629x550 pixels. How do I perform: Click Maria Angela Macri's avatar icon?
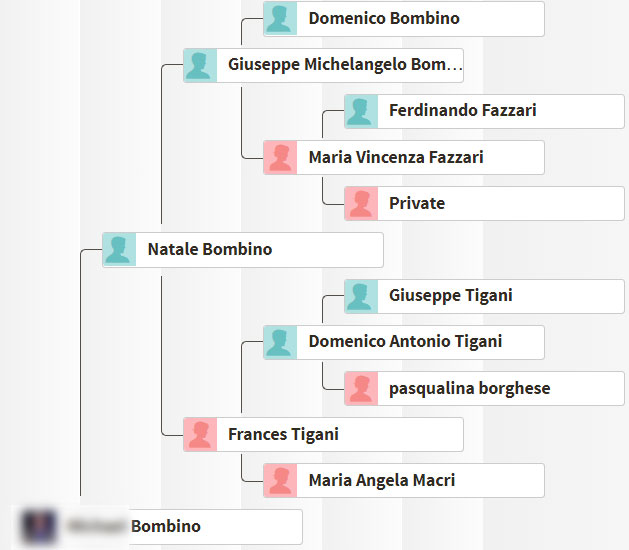(x=280, y=481)
